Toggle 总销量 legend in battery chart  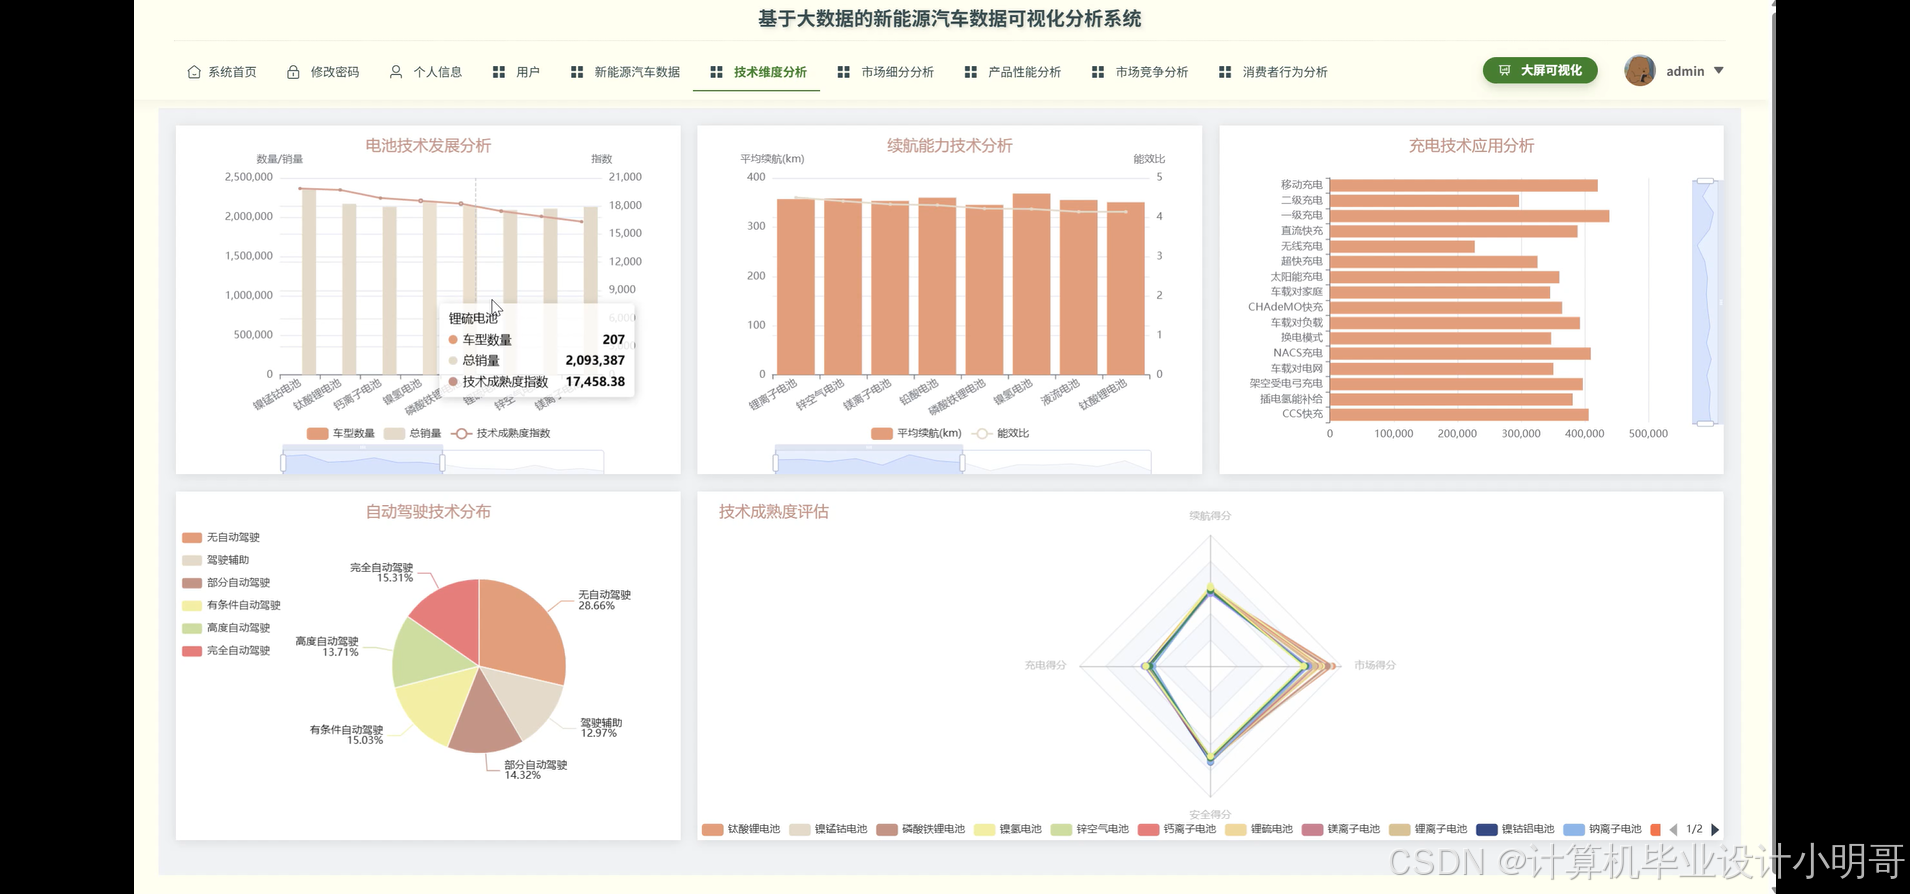click(413, 434)
